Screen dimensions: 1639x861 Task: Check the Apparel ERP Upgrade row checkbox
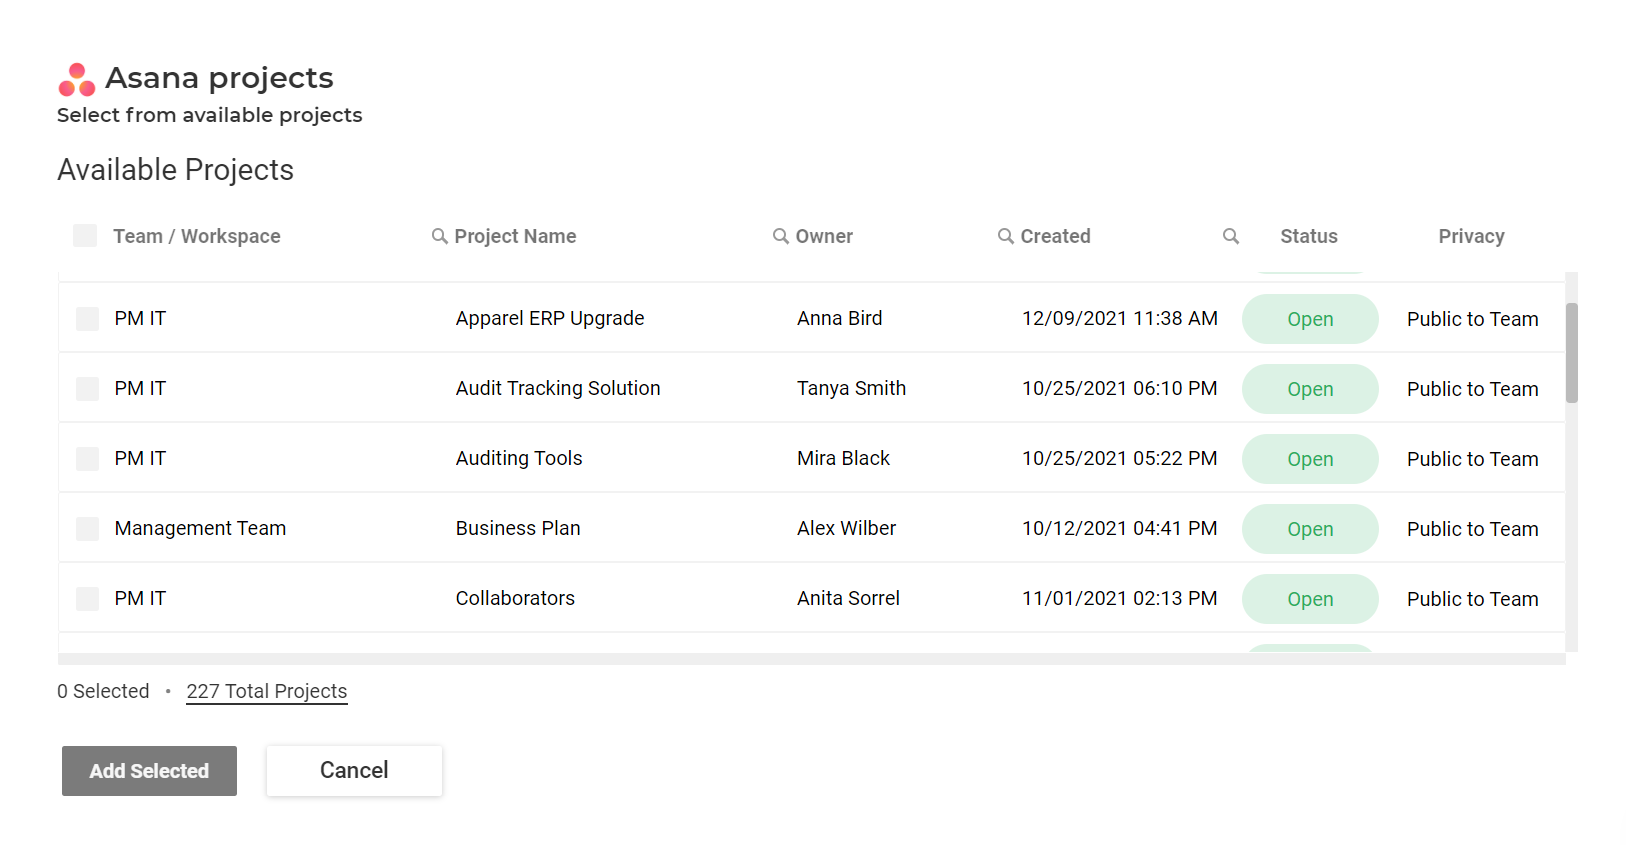click(x=88, y=319)
